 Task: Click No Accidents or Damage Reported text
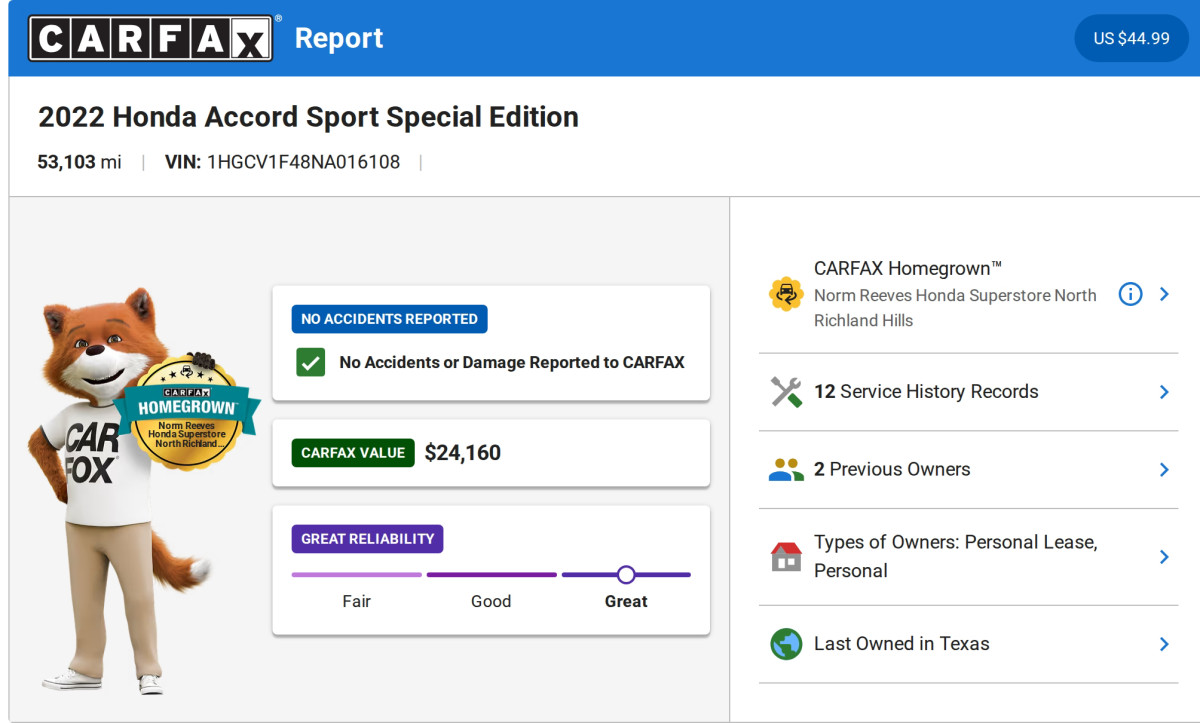512,362
